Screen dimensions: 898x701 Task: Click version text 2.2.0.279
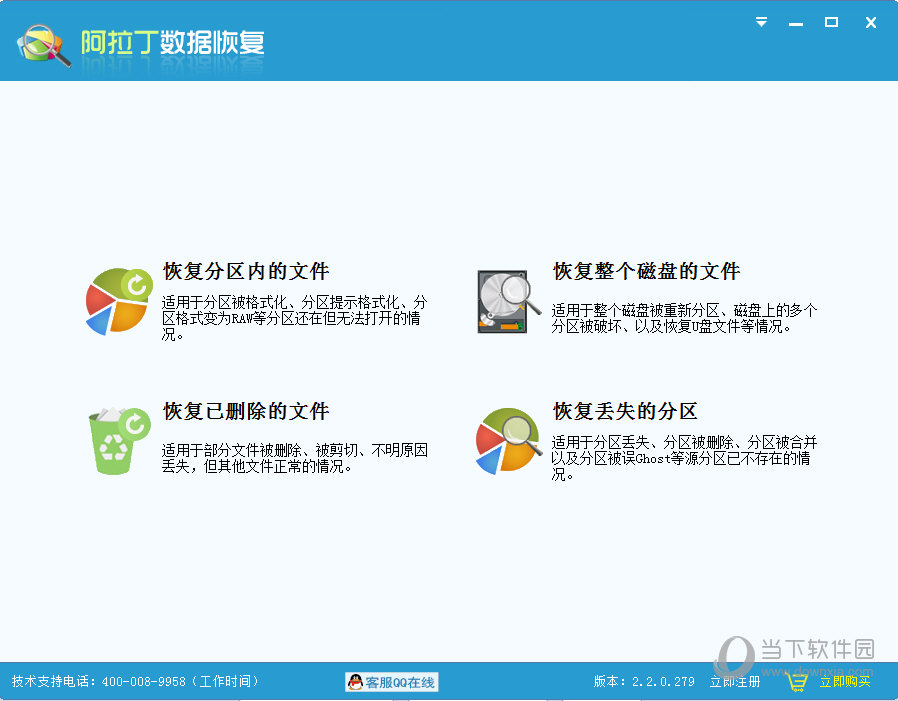pyautogui.click(x=663, y=682)
